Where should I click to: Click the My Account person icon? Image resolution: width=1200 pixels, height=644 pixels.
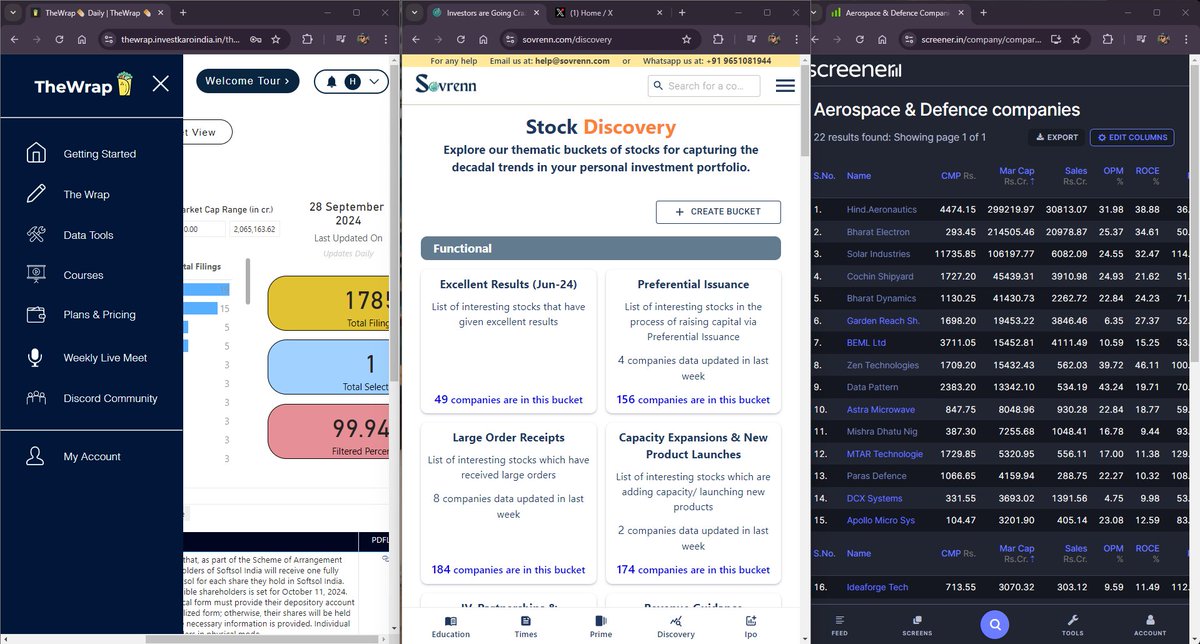click(x=36, y=456)
